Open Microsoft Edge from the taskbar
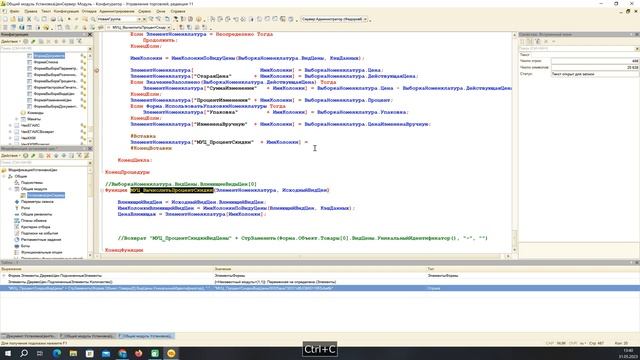This screenshot has height=360, width=640. [x=57, y=353]
